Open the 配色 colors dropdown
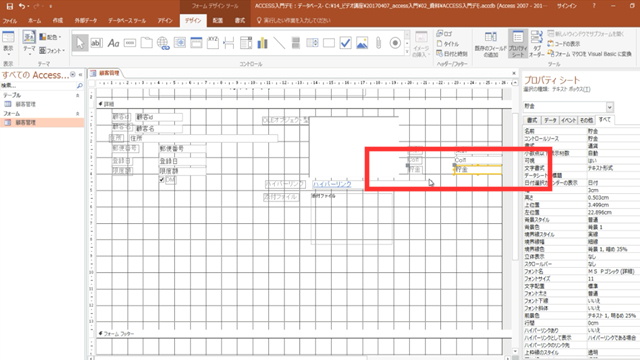This screenshot has height=360, width=640. 51,37
